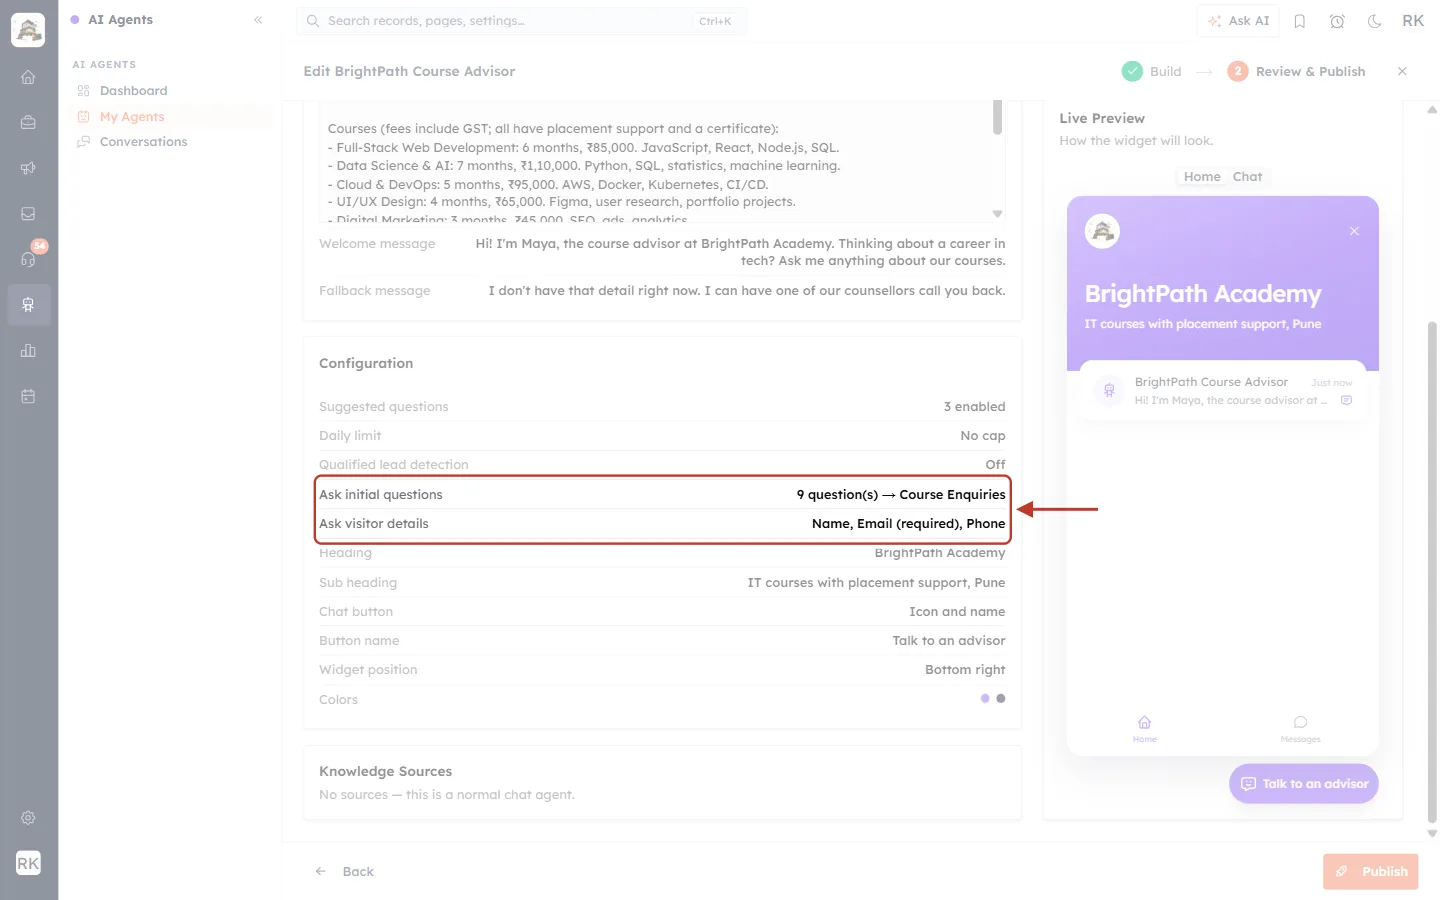Open the Home icon in left rail

28,77
